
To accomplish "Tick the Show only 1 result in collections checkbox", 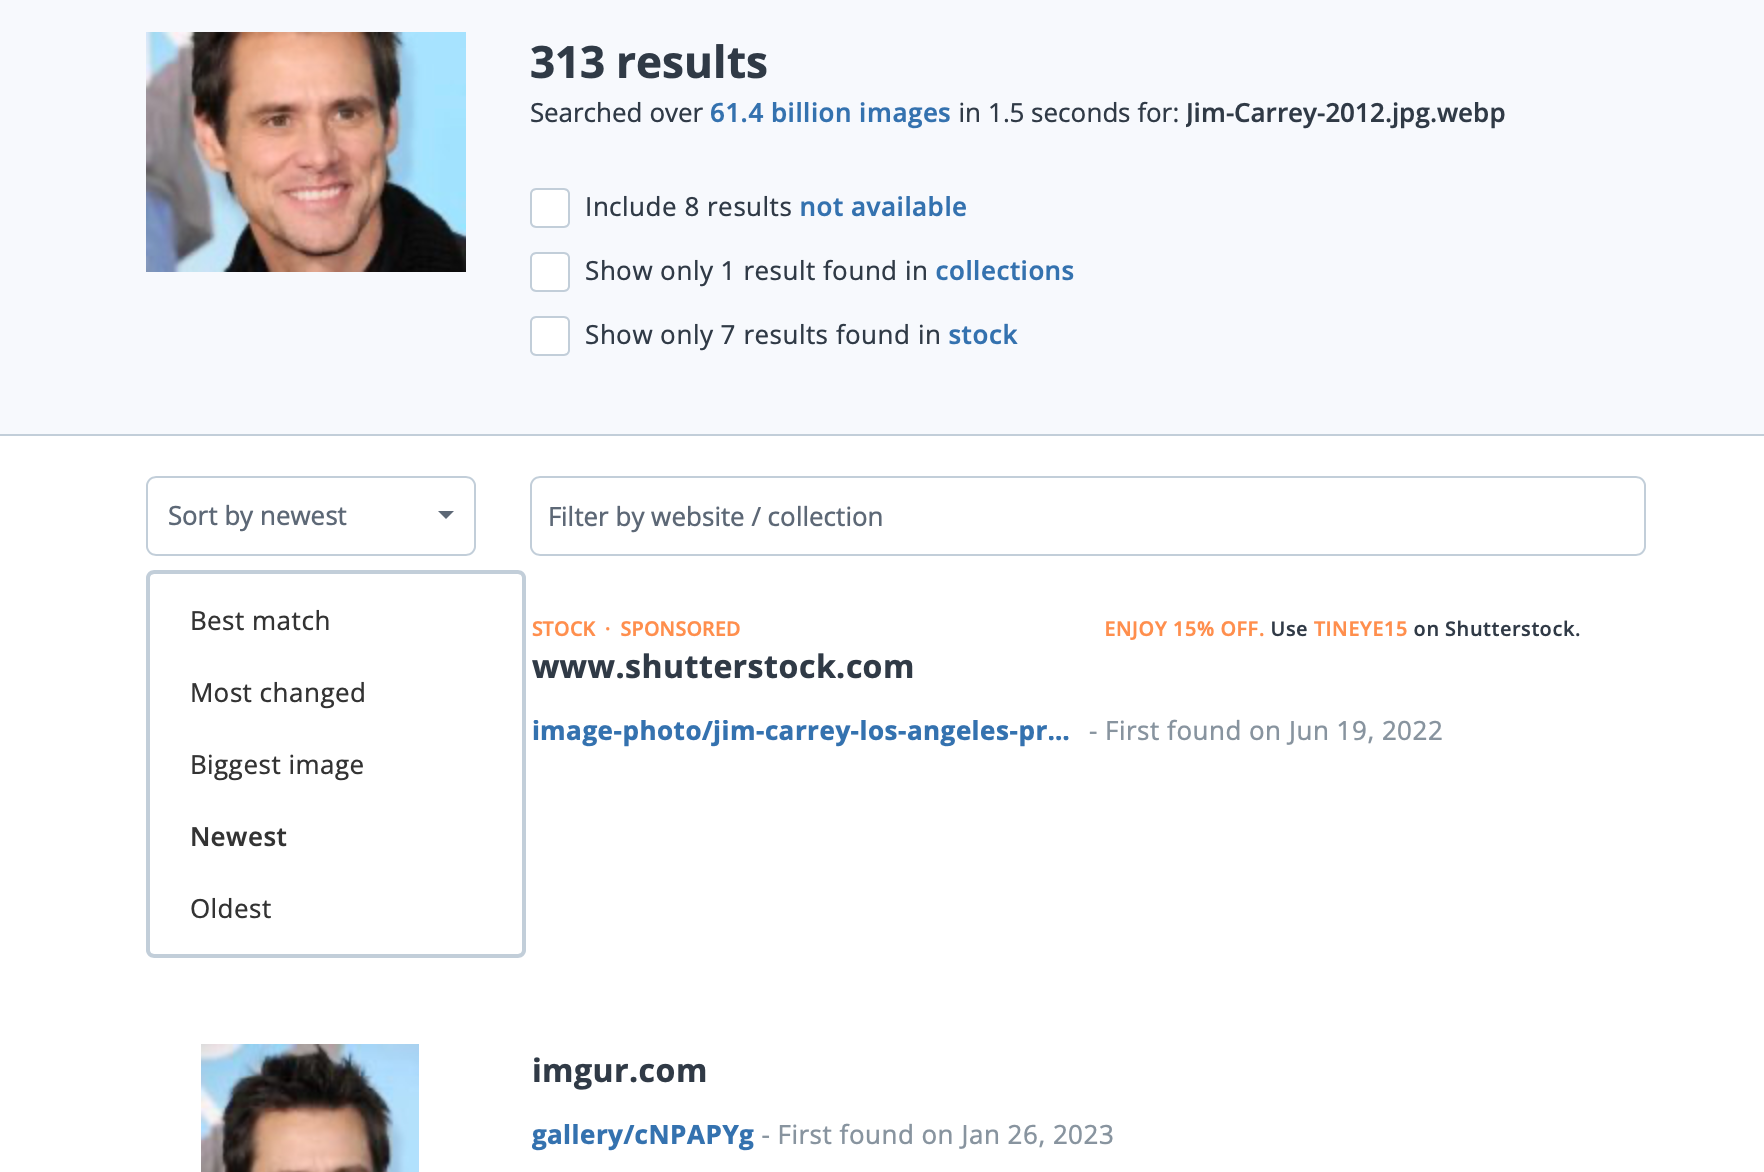I will click(x=550, y=272).
